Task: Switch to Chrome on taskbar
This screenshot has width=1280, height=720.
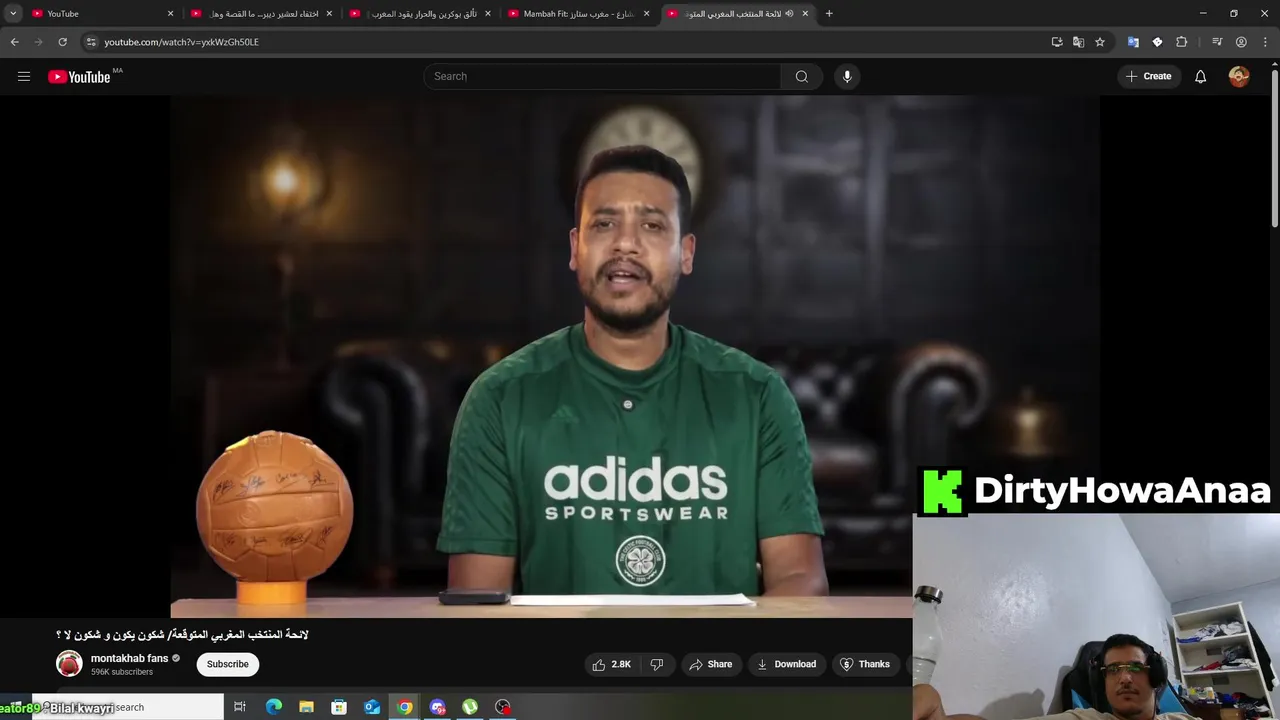Action: click(x=405, y=707)
